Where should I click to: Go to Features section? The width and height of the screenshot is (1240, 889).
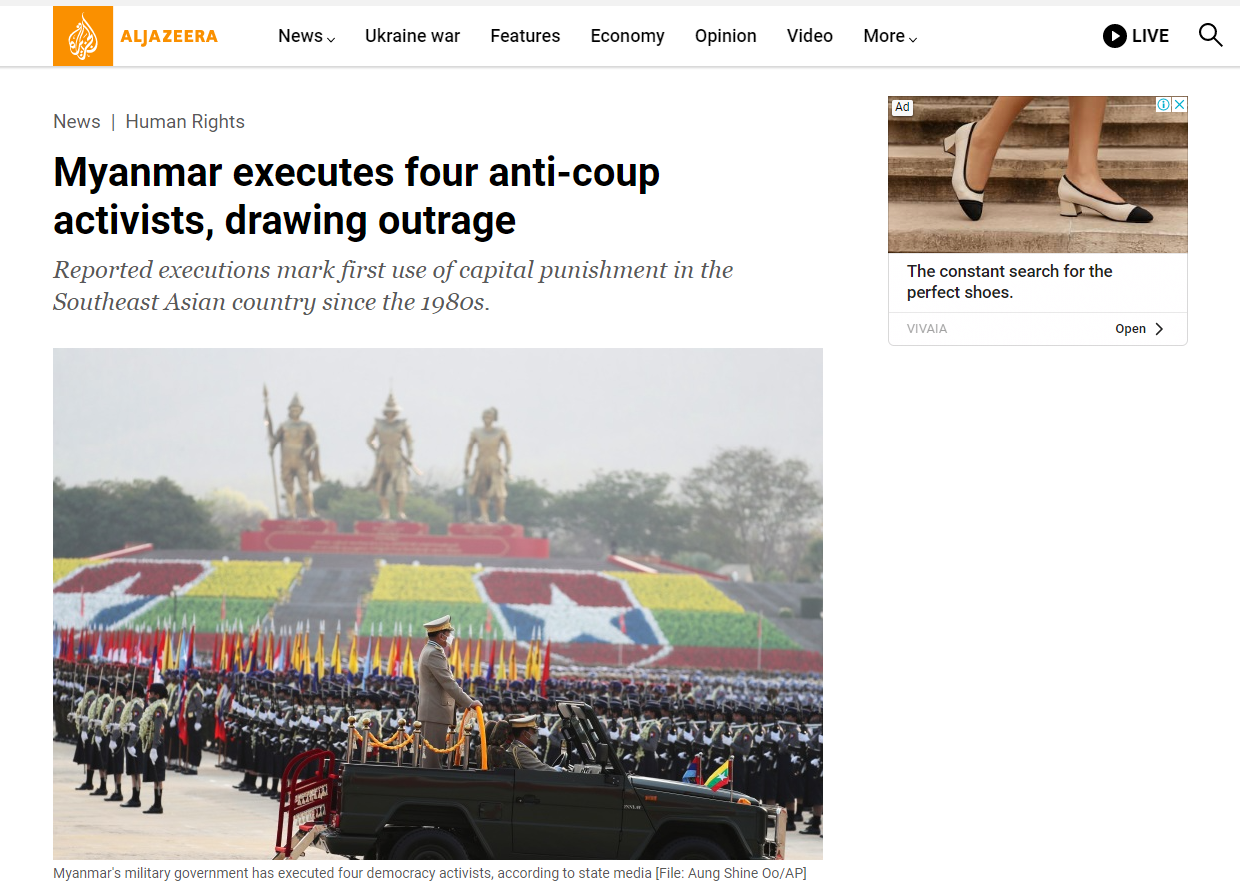tap(525, 36)
